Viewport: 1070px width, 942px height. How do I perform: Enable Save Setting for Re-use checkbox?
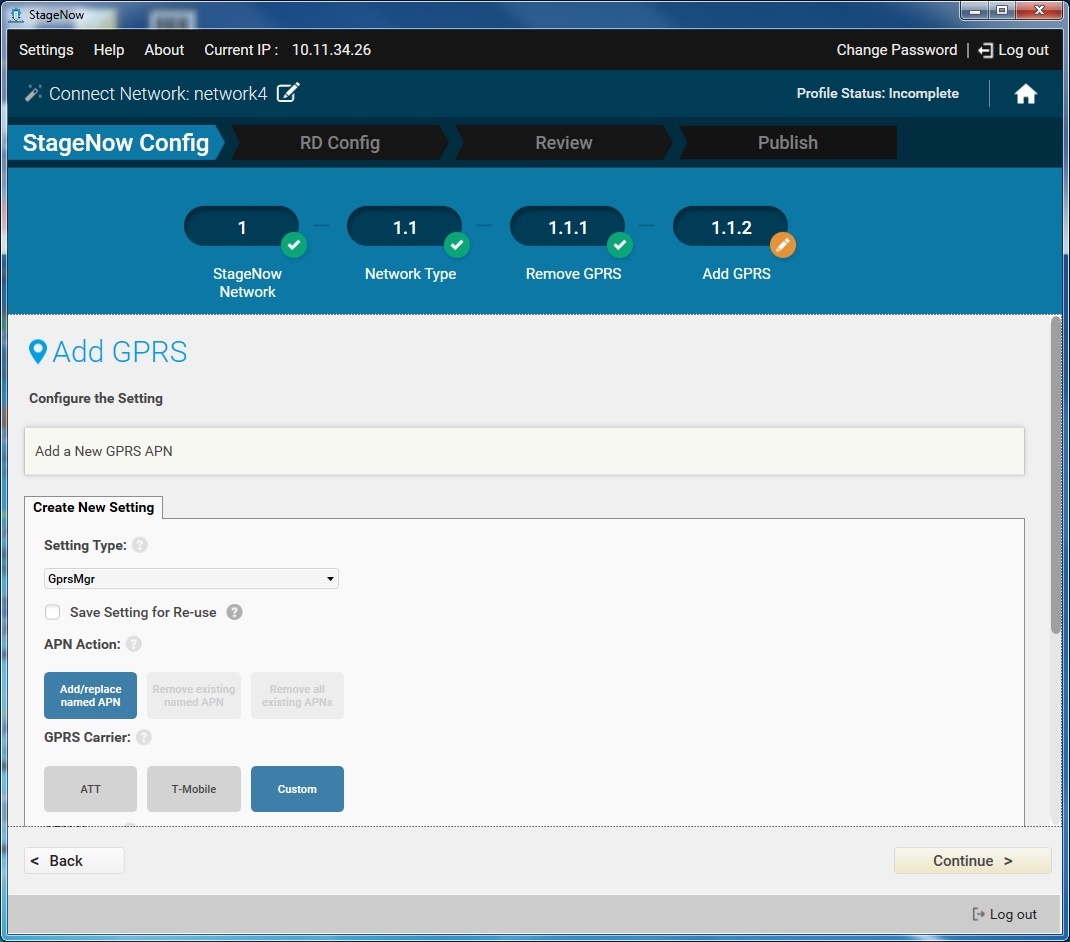point(53,612)
